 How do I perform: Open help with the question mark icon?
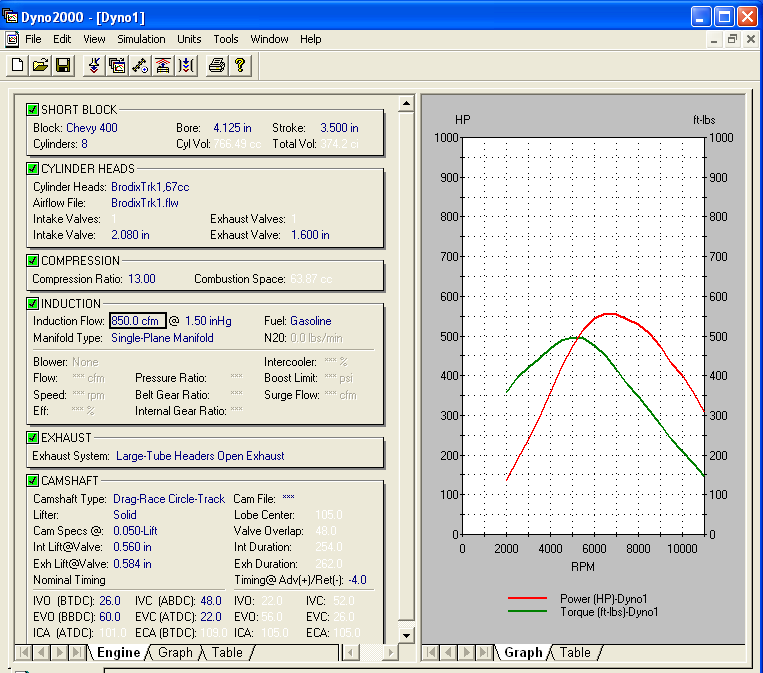(240, 65)
